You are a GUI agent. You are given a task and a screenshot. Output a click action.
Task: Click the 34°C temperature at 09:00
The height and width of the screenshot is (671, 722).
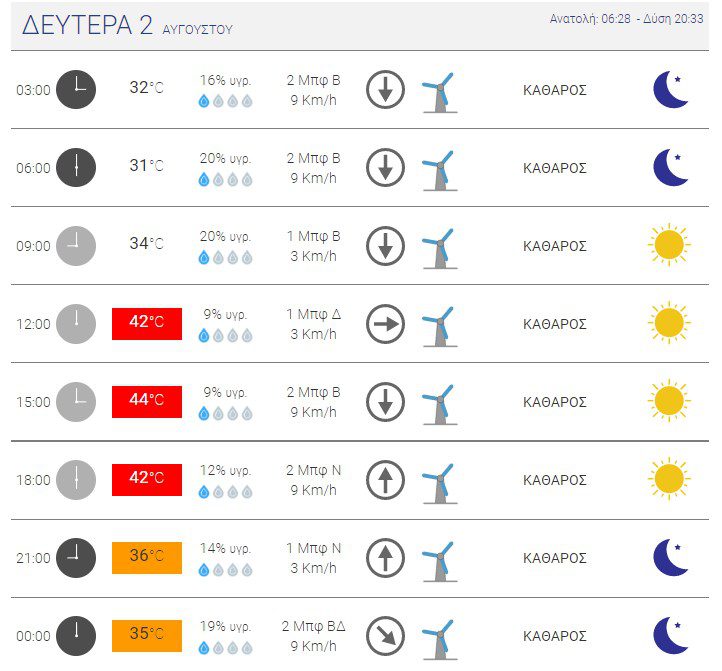coord(146,243)
